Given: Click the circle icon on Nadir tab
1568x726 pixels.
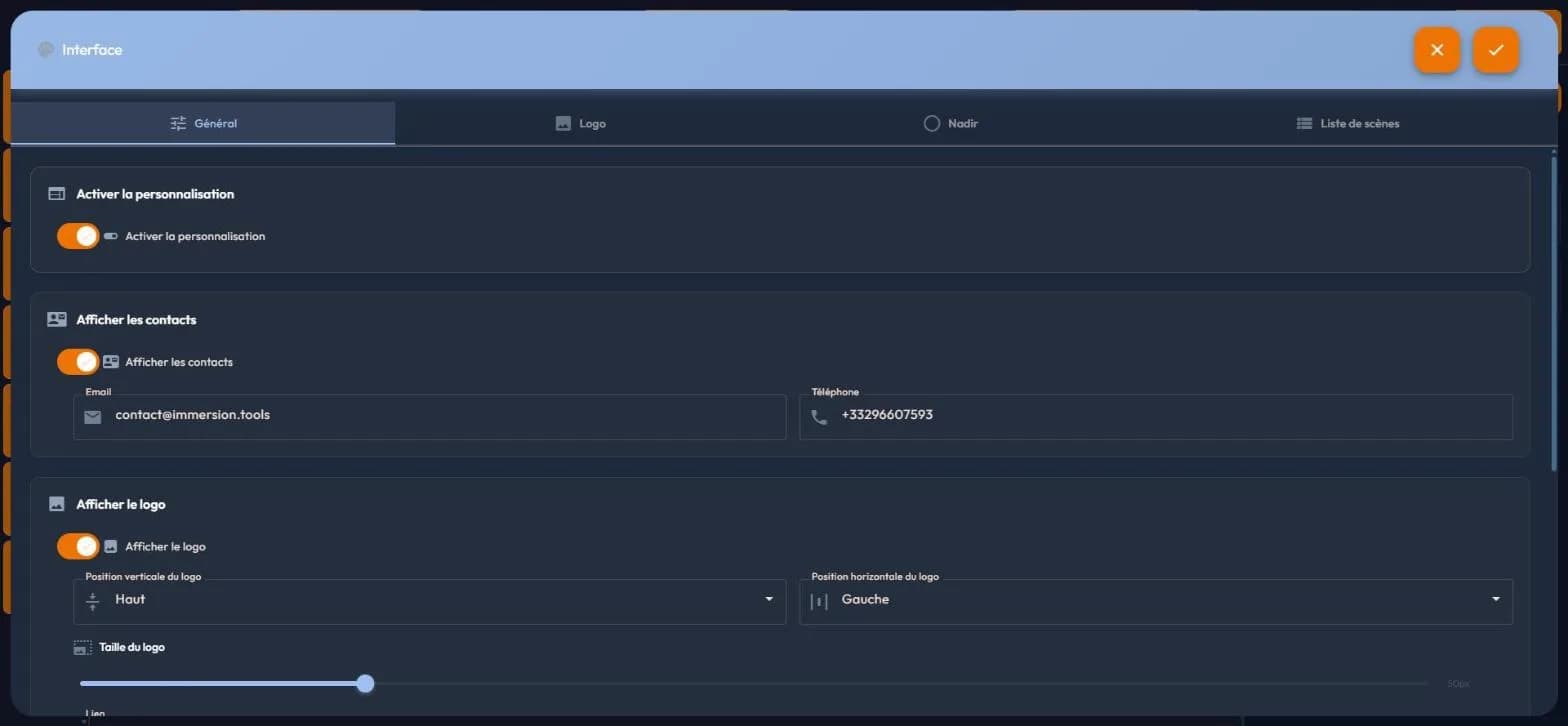Looking at the screenshot, I should tap(932, 124).
